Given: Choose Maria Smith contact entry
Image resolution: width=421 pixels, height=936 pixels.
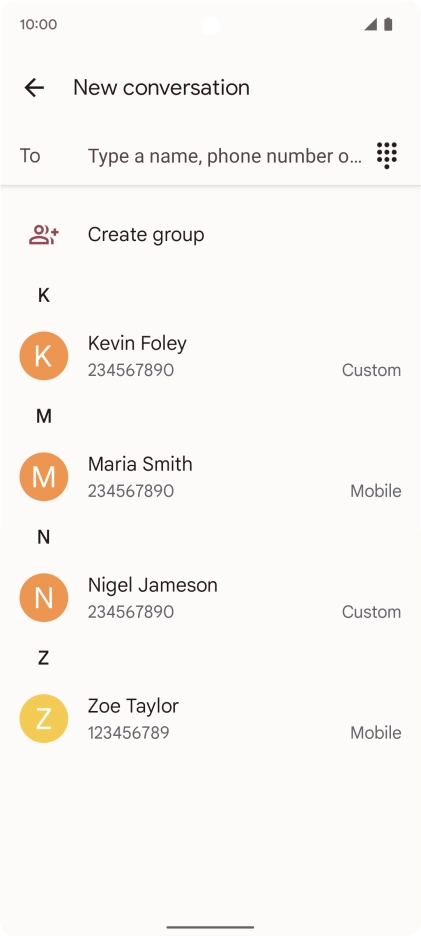Looking at the screenshot, I should (x=210, y=476).
